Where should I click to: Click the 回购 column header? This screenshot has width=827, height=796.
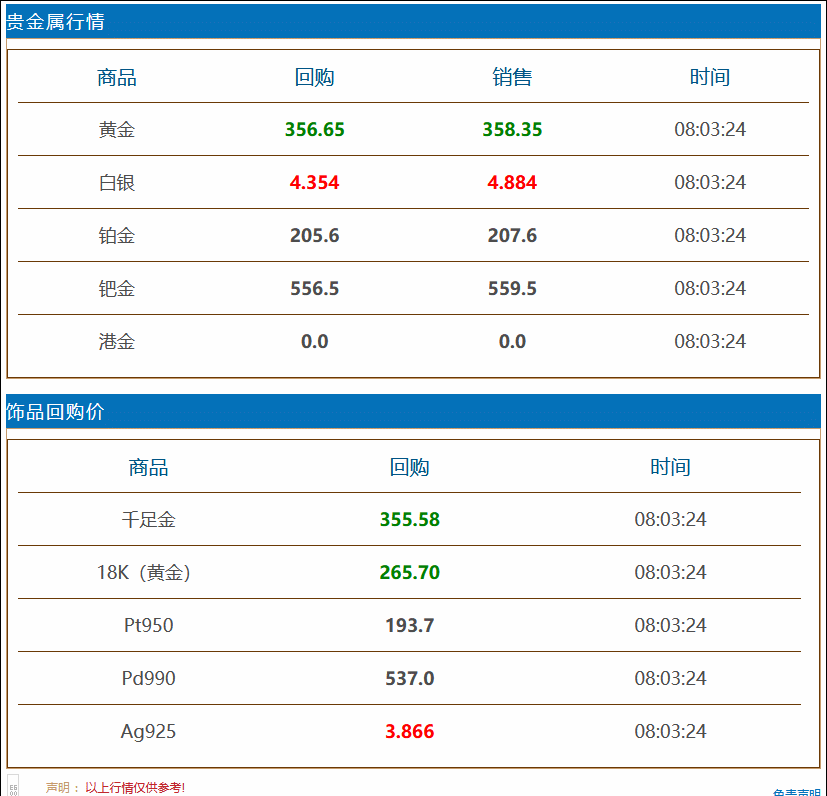[x=314, y=77]
